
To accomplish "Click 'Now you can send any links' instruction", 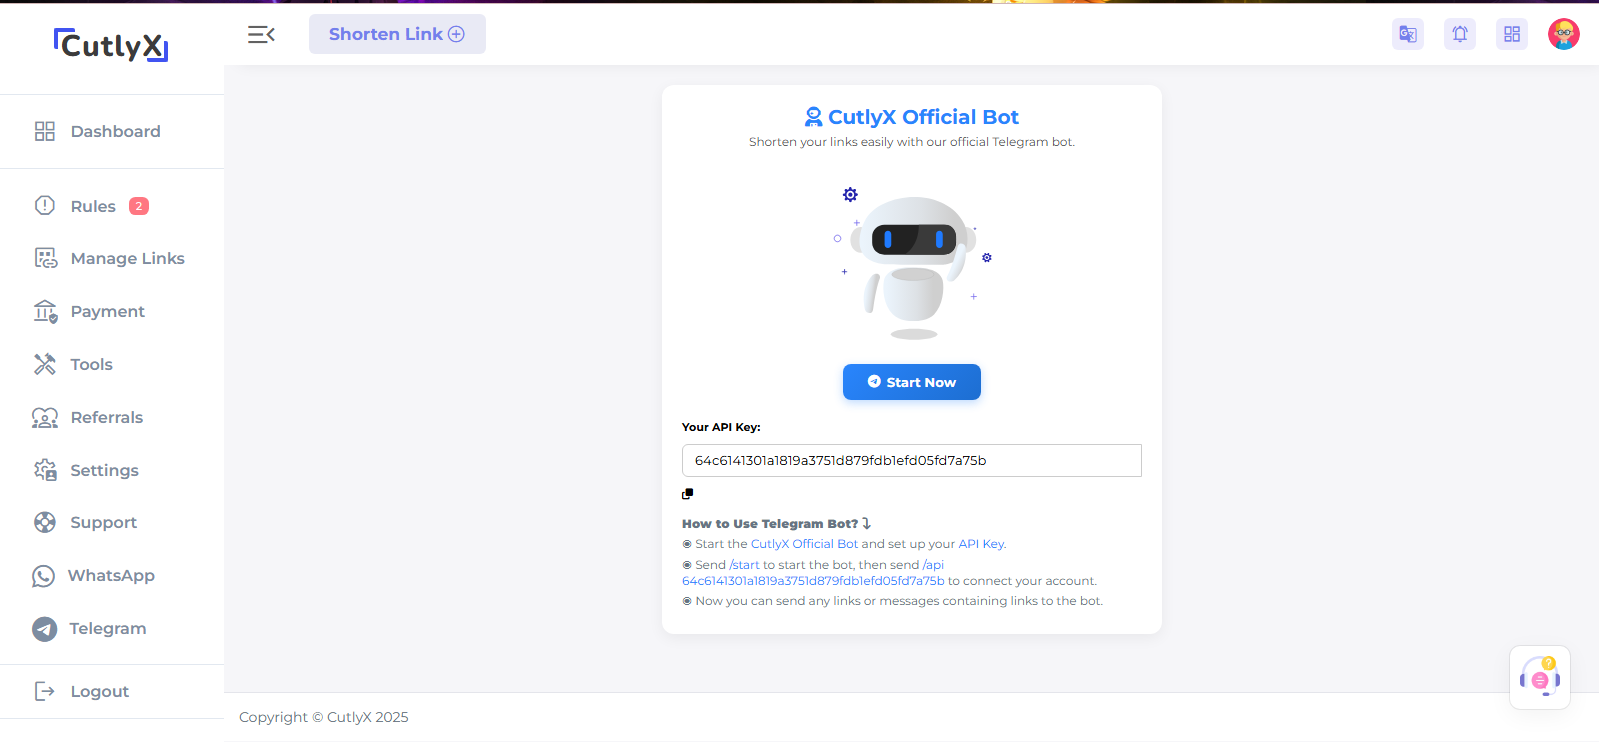I will [x=899, y=601].
